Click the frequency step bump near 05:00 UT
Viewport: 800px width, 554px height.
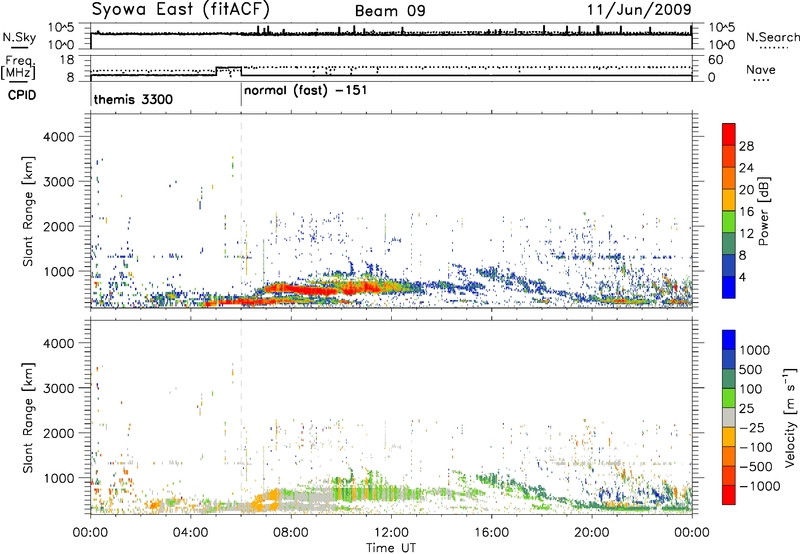coord(229,71)
